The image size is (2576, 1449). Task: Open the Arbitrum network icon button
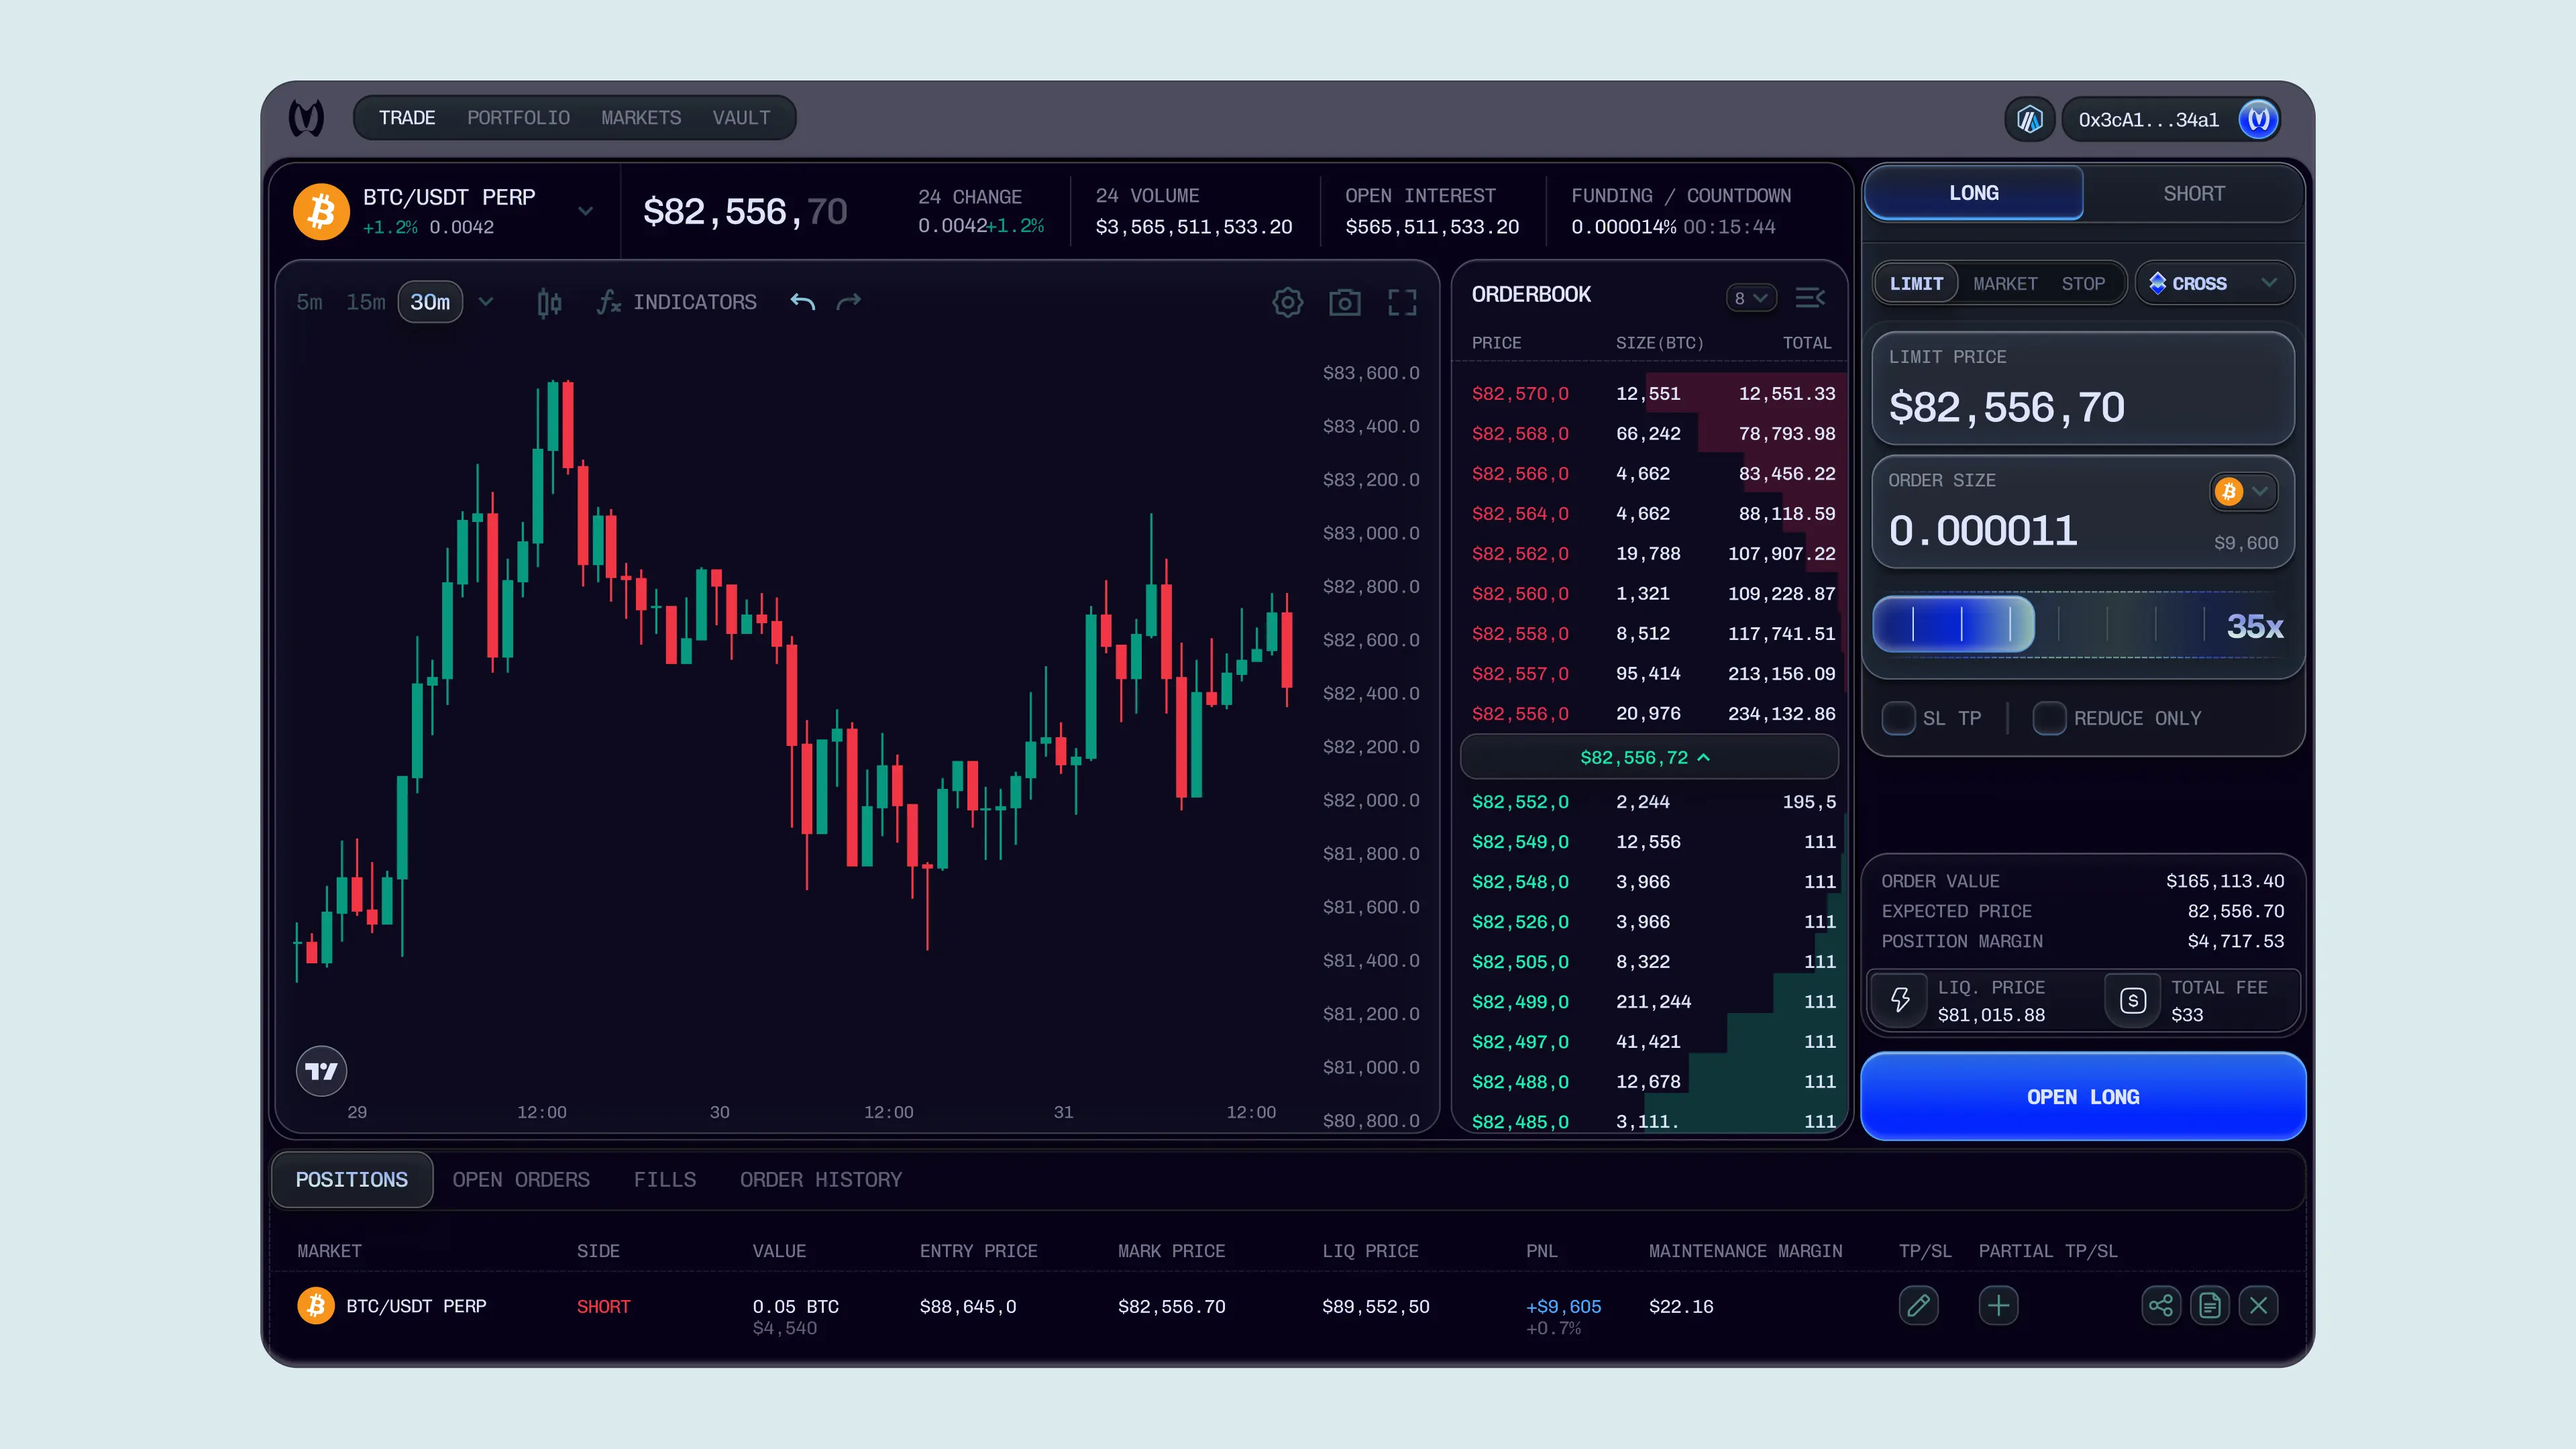click(x=2029, y=120)
